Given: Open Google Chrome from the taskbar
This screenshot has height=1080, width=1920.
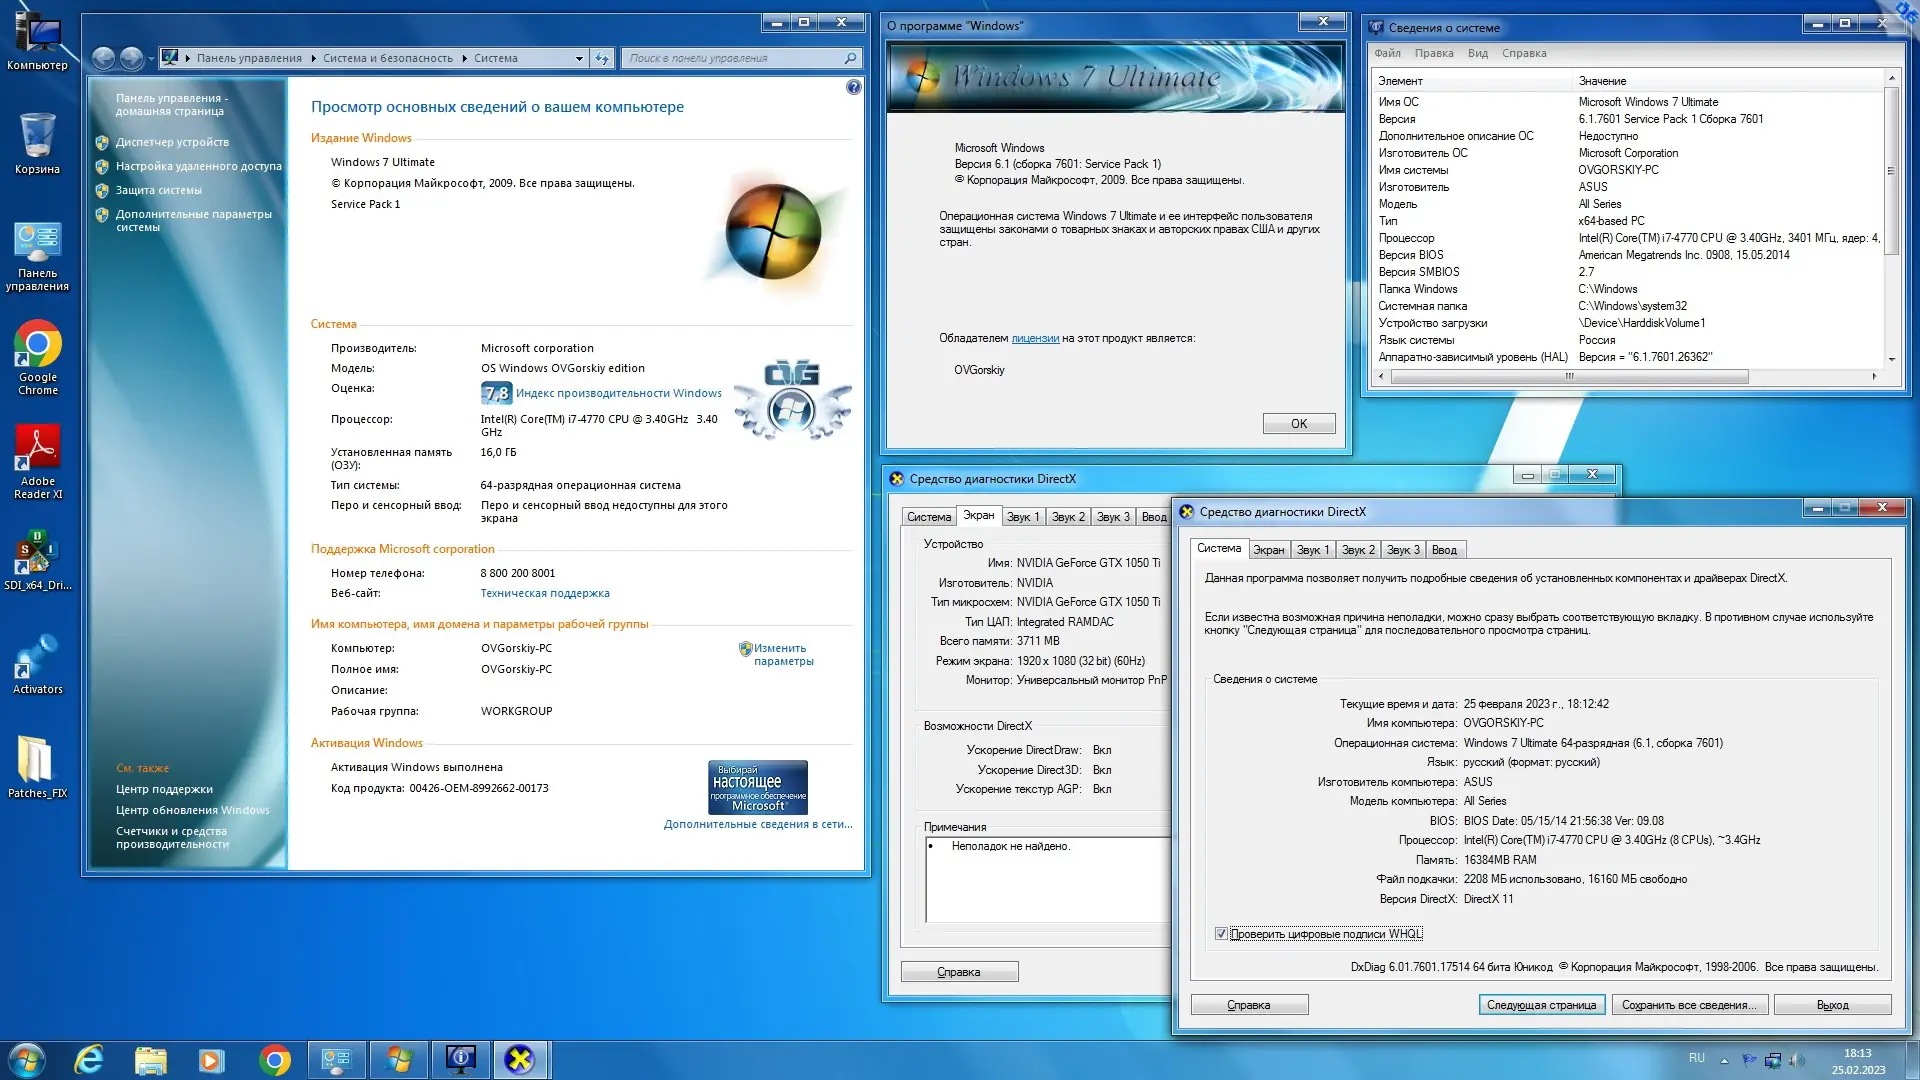Looking at the screenshot, I should pos(273,1059).
